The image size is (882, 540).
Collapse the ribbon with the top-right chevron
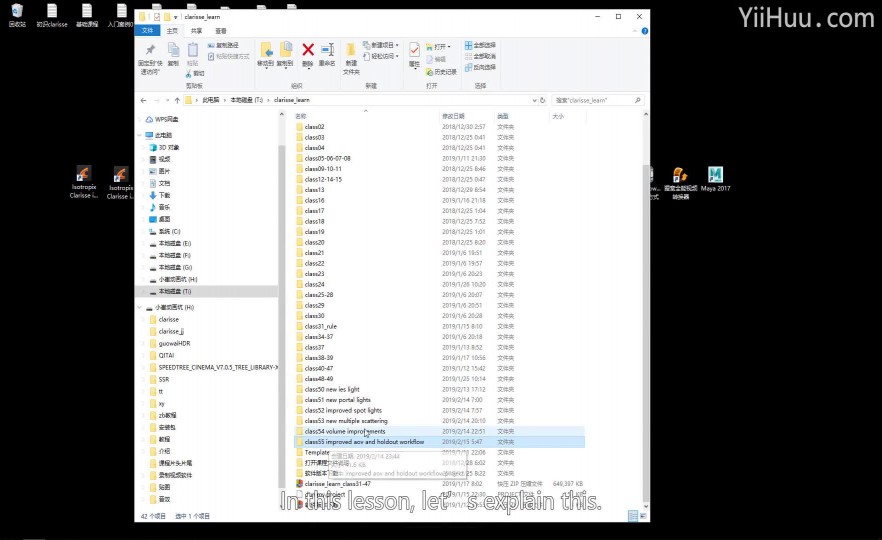[634, 31]
